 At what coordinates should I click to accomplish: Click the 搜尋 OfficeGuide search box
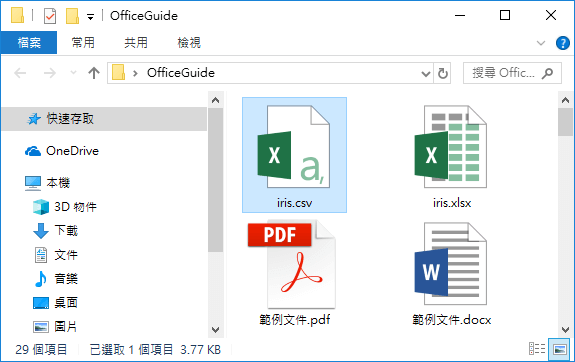512,73
